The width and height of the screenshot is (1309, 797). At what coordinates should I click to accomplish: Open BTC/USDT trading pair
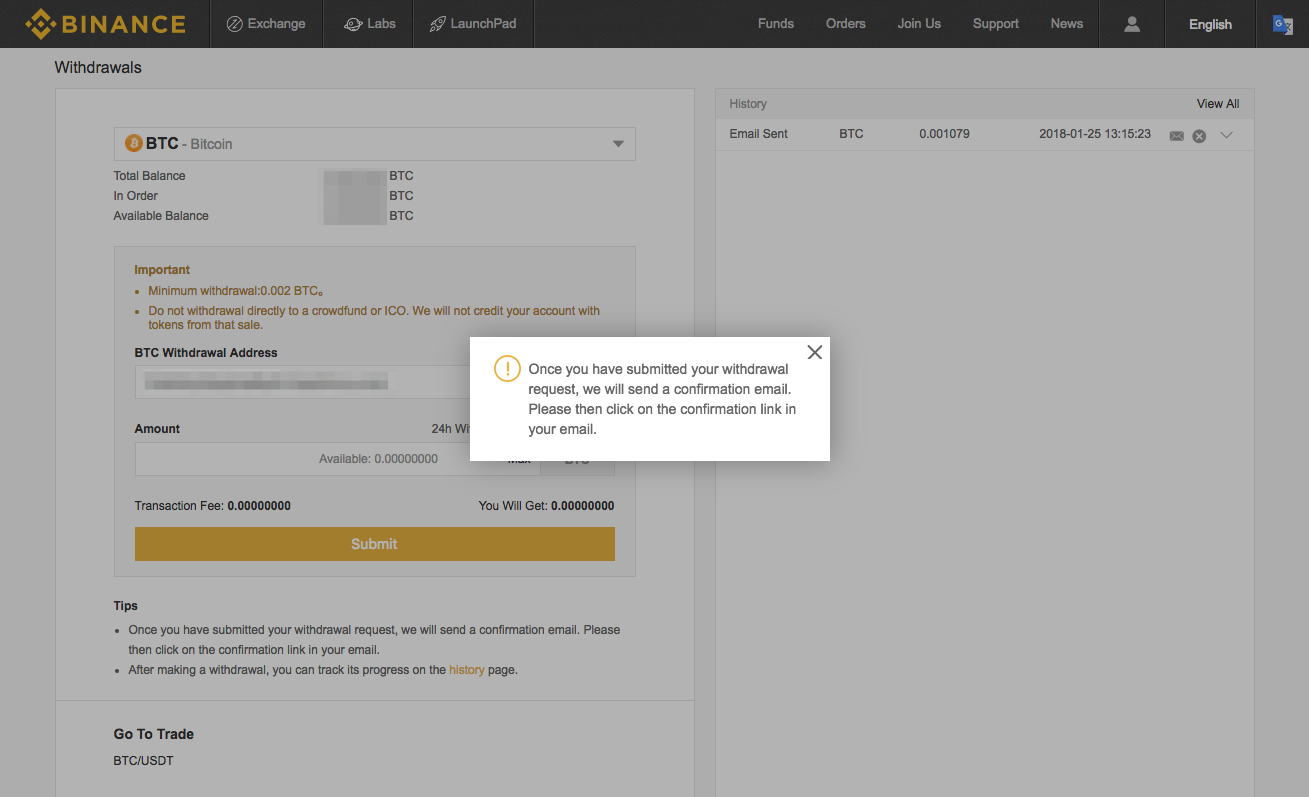click(144, 761)
